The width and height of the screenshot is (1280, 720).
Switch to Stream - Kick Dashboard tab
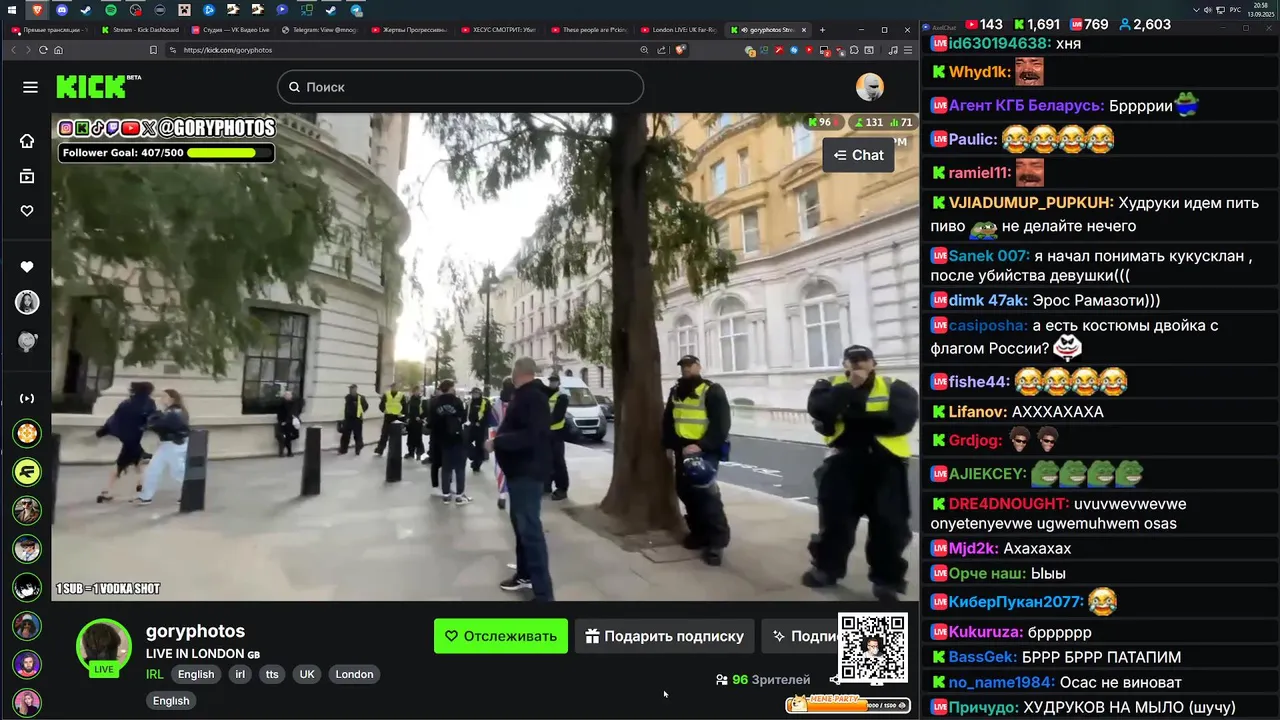pos(141,30)
